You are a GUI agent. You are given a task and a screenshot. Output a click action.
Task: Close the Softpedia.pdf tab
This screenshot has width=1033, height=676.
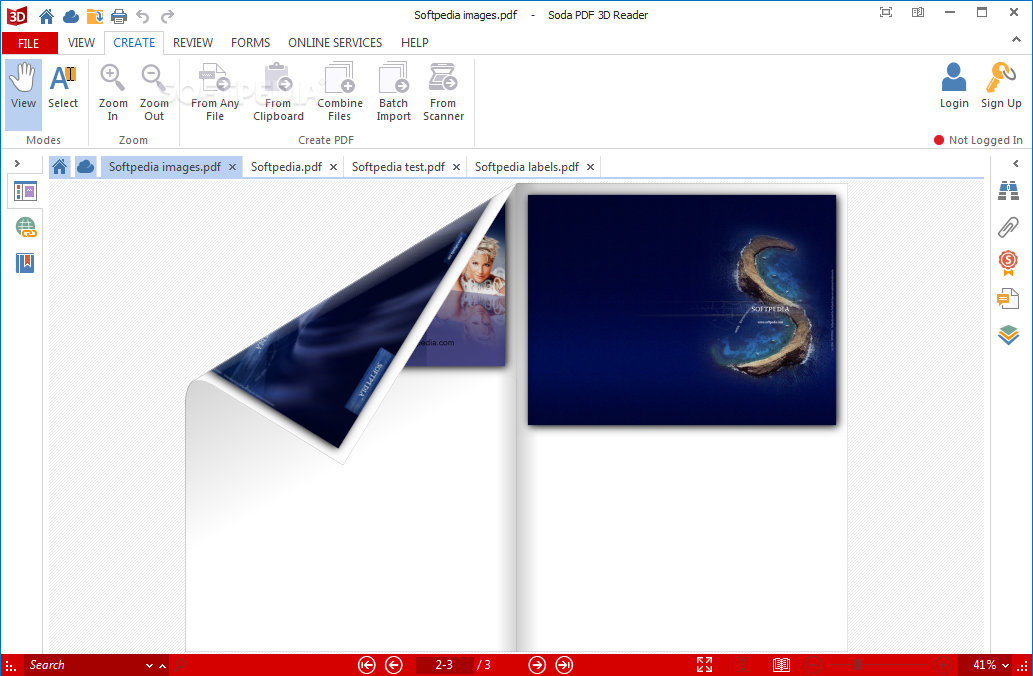pos(333,167)
